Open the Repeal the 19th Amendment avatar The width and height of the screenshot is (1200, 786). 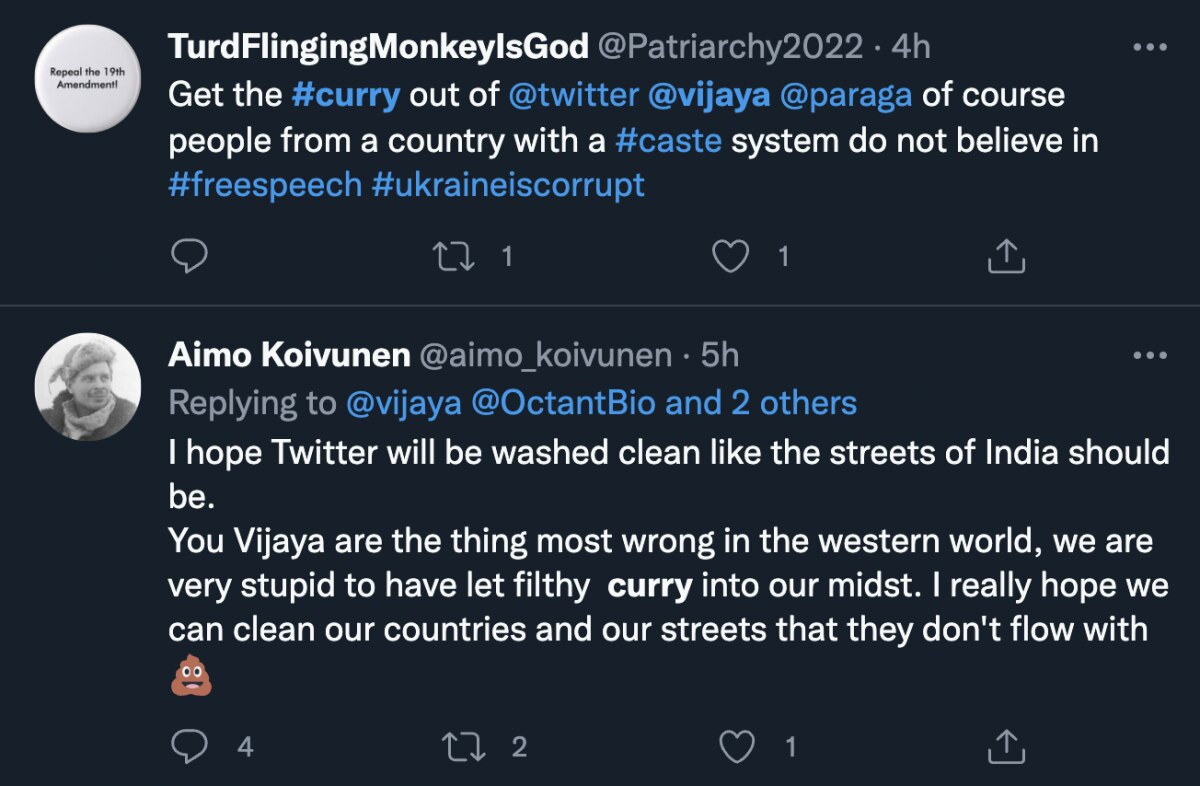88,78
